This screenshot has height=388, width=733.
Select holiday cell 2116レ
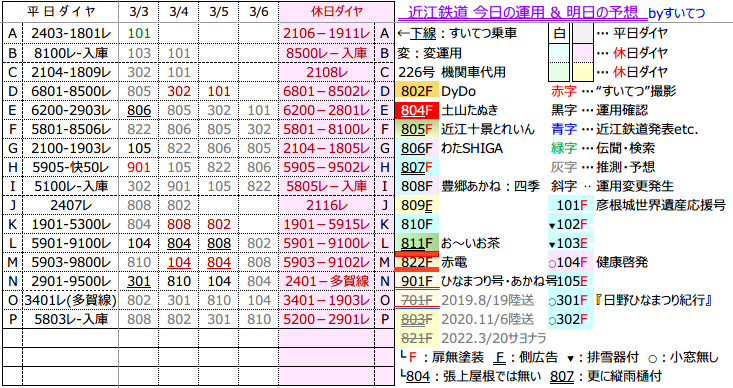(x=327, y=205)
